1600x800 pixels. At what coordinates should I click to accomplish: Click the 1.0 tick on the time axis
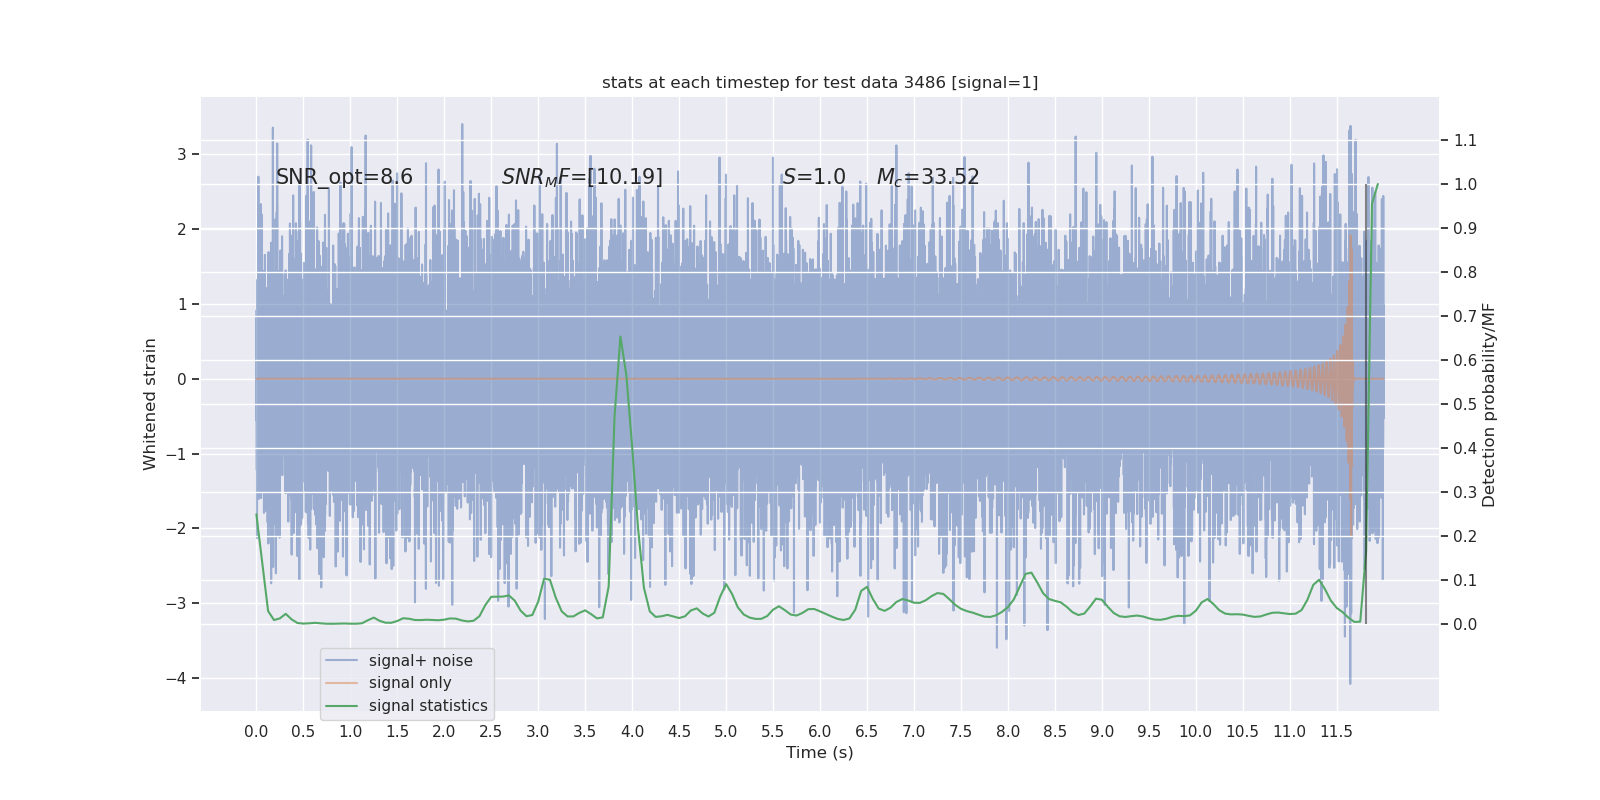click(350, 731)
